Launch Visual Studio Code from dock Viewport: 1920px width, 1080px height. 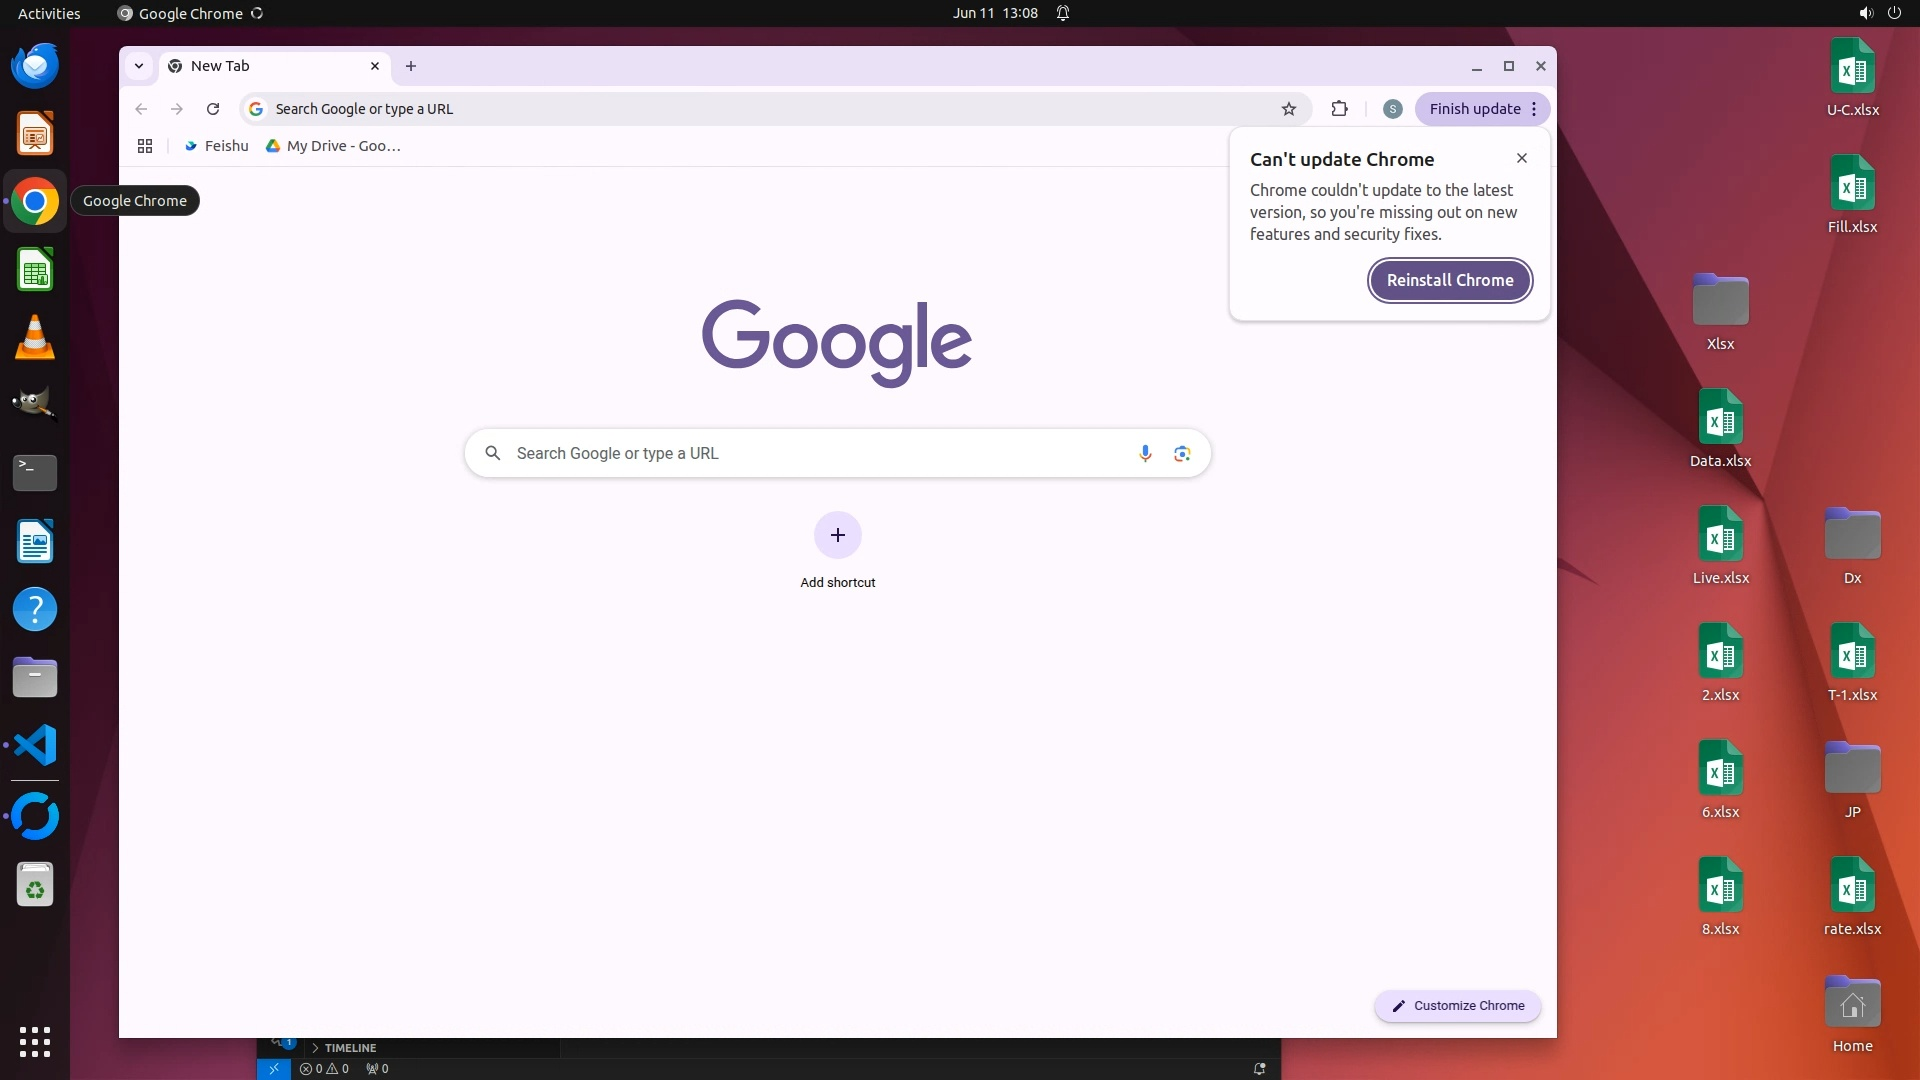tap(35, 746)
